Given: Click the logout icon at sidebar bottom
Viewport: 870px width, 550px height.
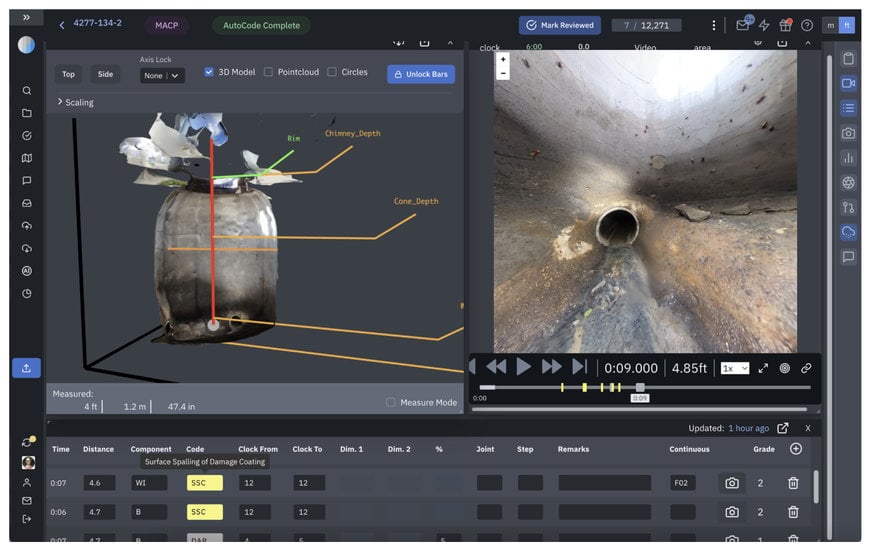Looking at the screenshot, I should tap(27, 519).
